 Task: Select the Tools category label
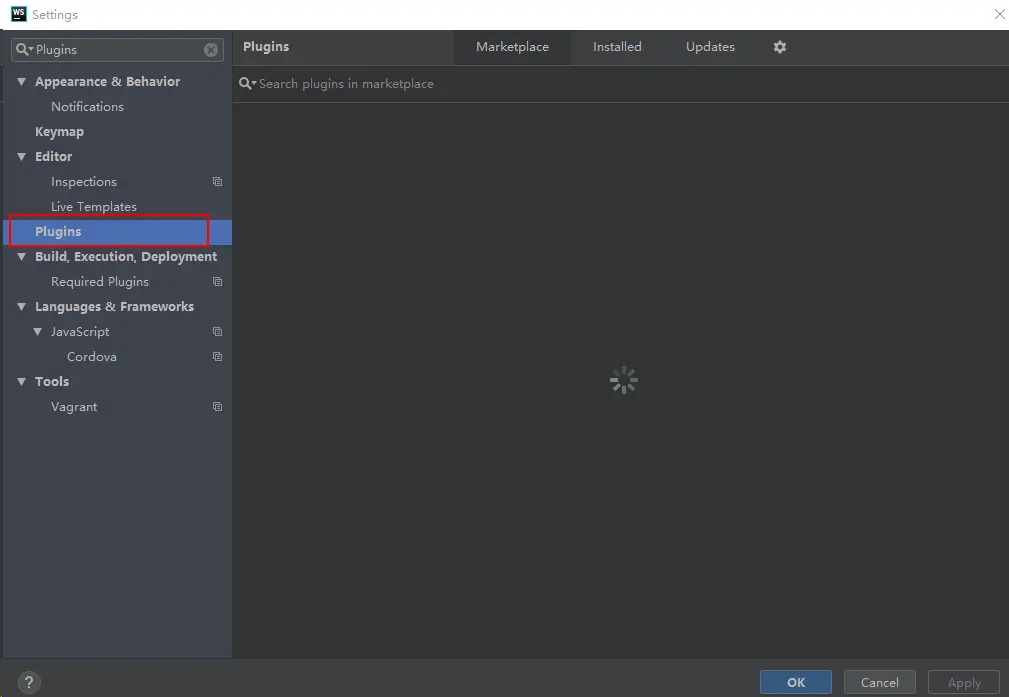pos(52,382)
